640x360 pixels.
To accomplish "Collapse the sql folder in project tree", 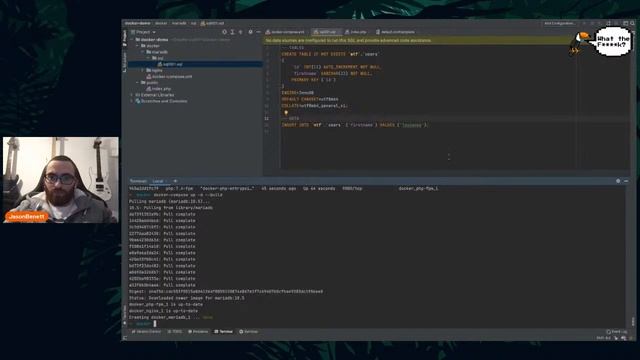I will [148, 58].
